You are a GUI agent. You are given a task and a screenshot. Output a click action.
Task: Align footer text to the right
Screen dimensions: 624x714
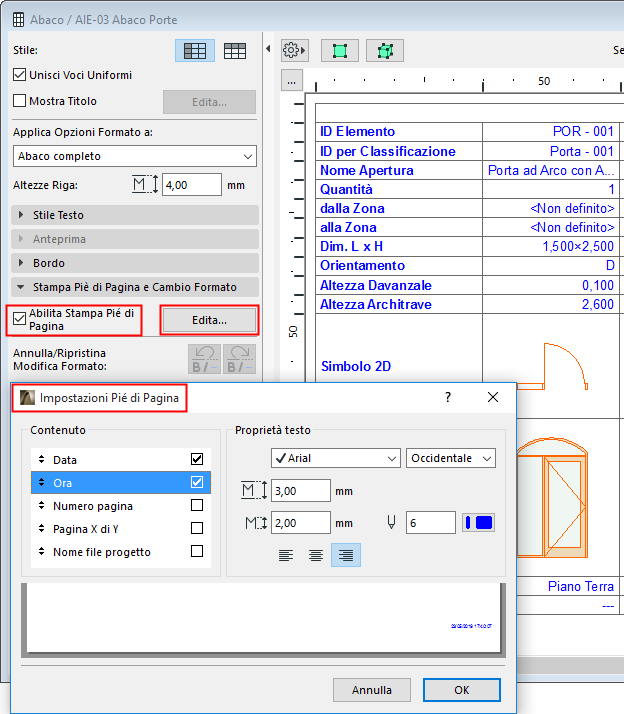click(346, 555)
